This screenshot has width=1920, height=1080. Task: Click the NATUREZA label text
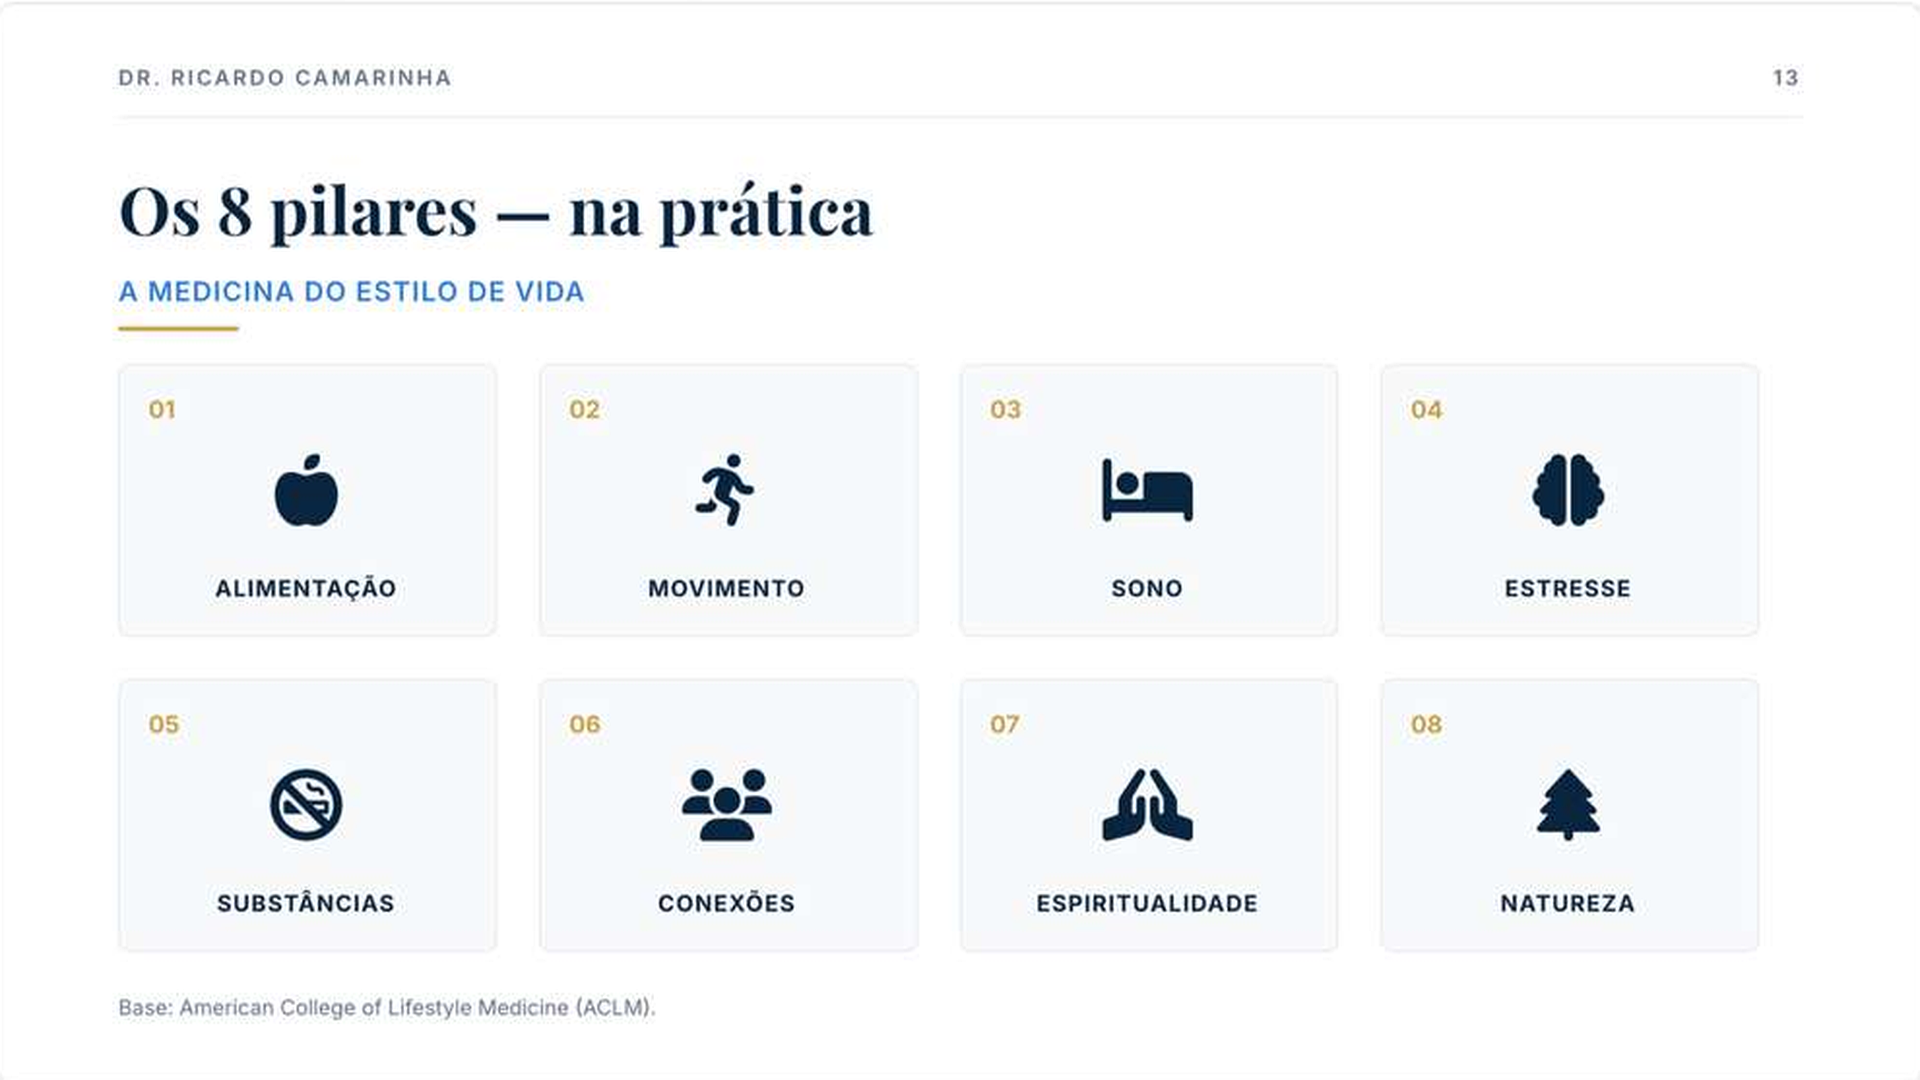tap(1568, 903)
